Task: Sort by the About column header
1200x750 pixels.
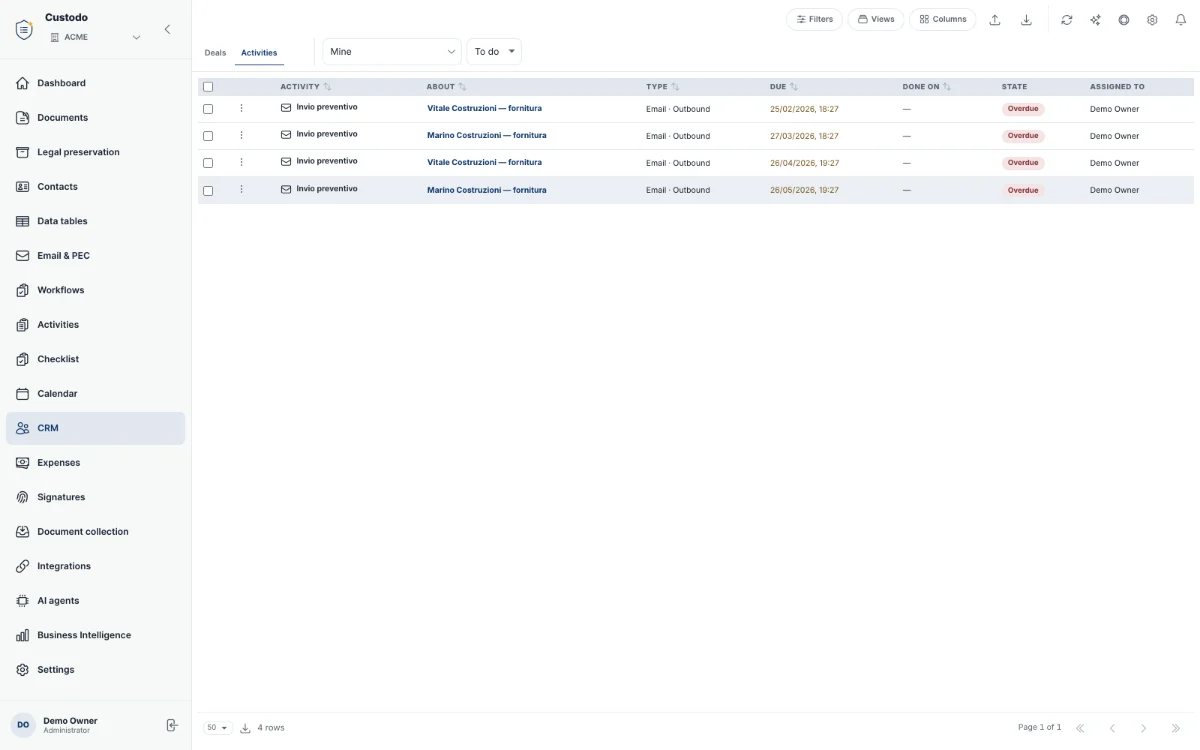Action: click(x=446, y=87)
